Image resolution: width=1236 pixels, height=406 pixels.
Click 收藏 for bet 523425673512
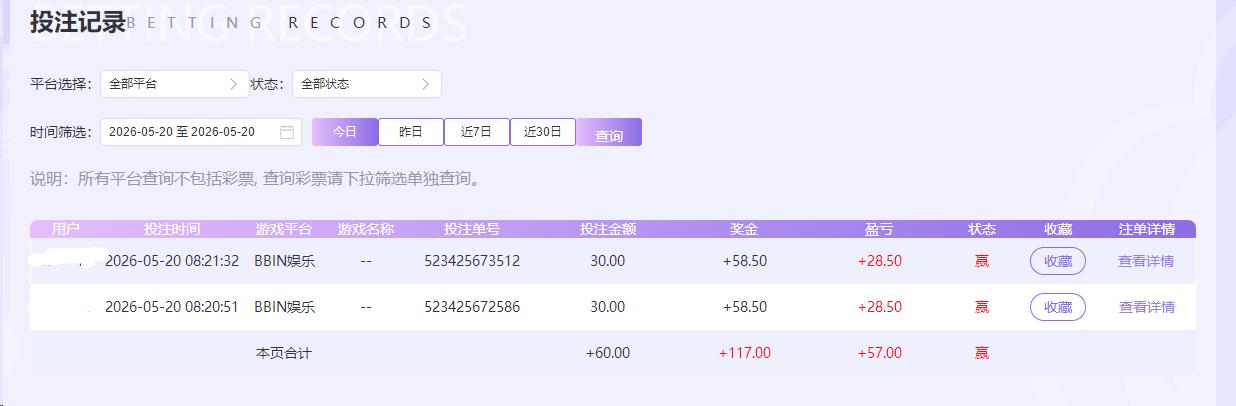tap(1058, 261)
